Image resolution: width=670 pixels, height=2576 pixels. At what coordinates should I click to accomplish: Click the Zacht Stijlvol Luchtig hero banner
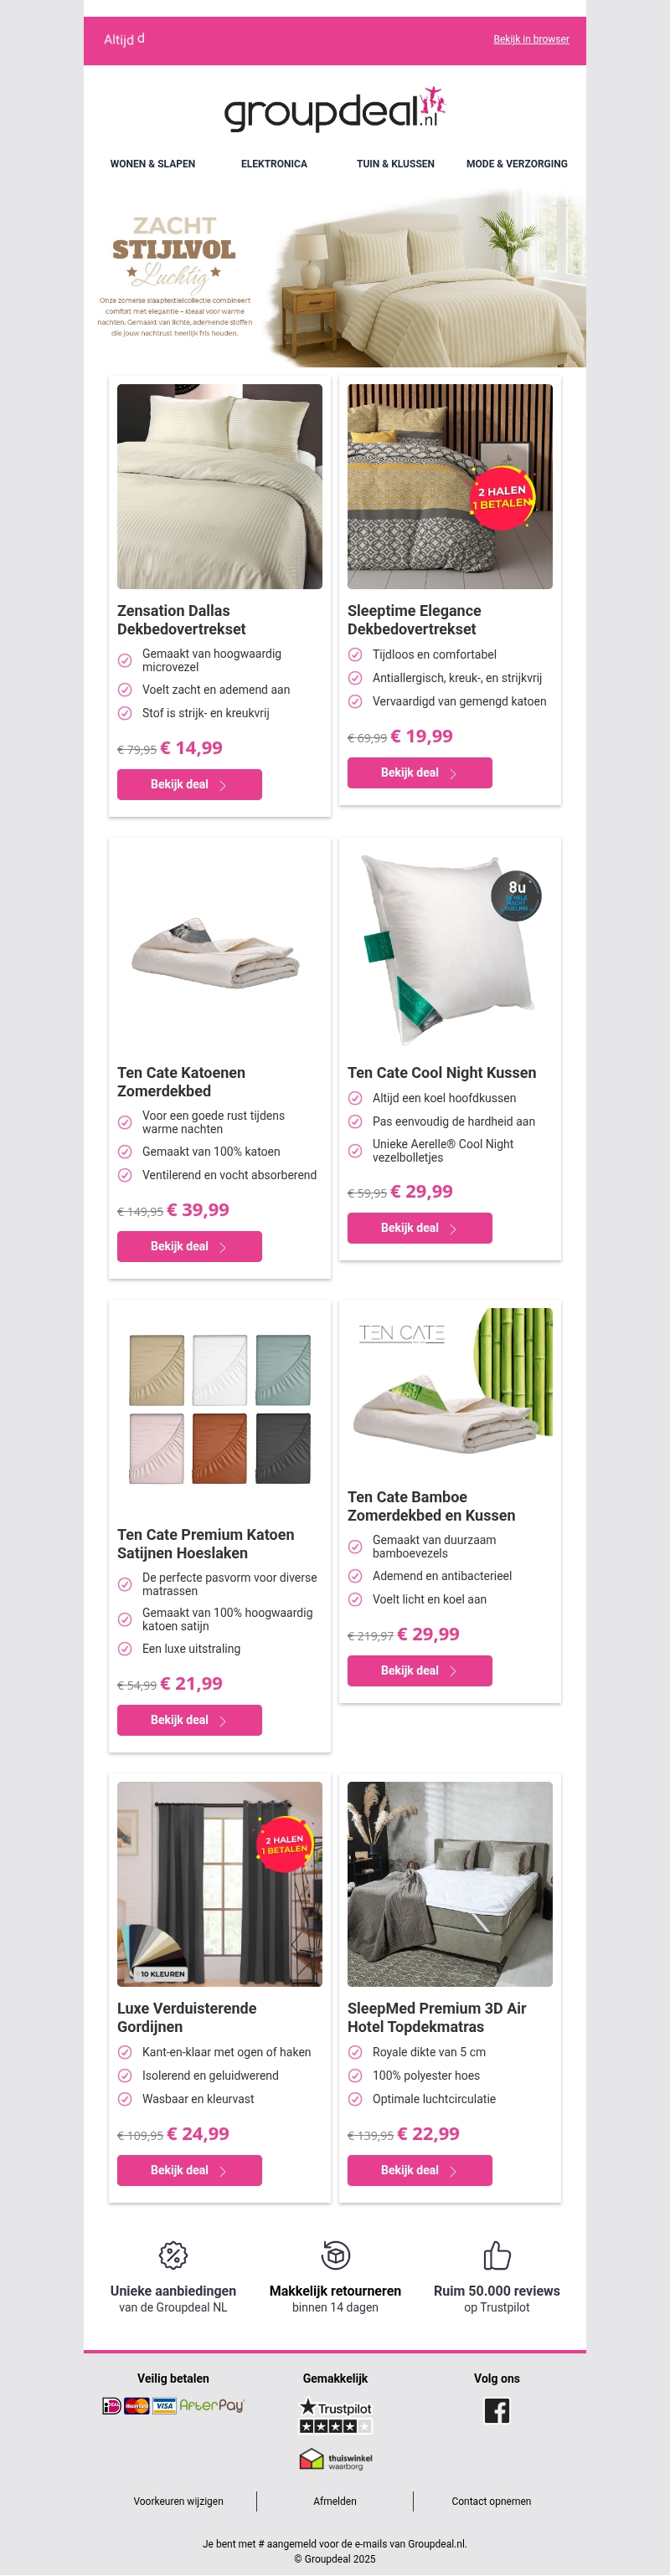click(x=335, y=279)
